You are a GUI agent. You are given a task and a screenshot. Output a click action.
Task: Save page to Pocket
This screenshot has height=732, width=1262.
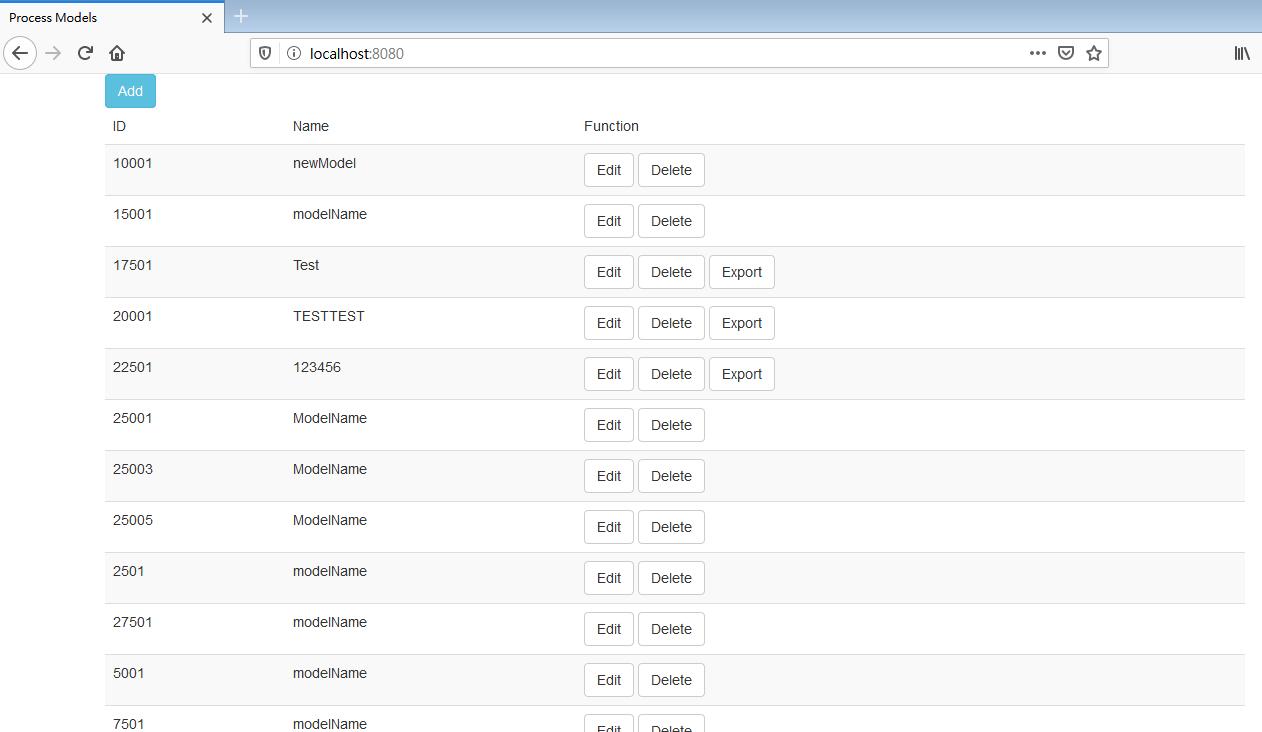(1066, 53)
